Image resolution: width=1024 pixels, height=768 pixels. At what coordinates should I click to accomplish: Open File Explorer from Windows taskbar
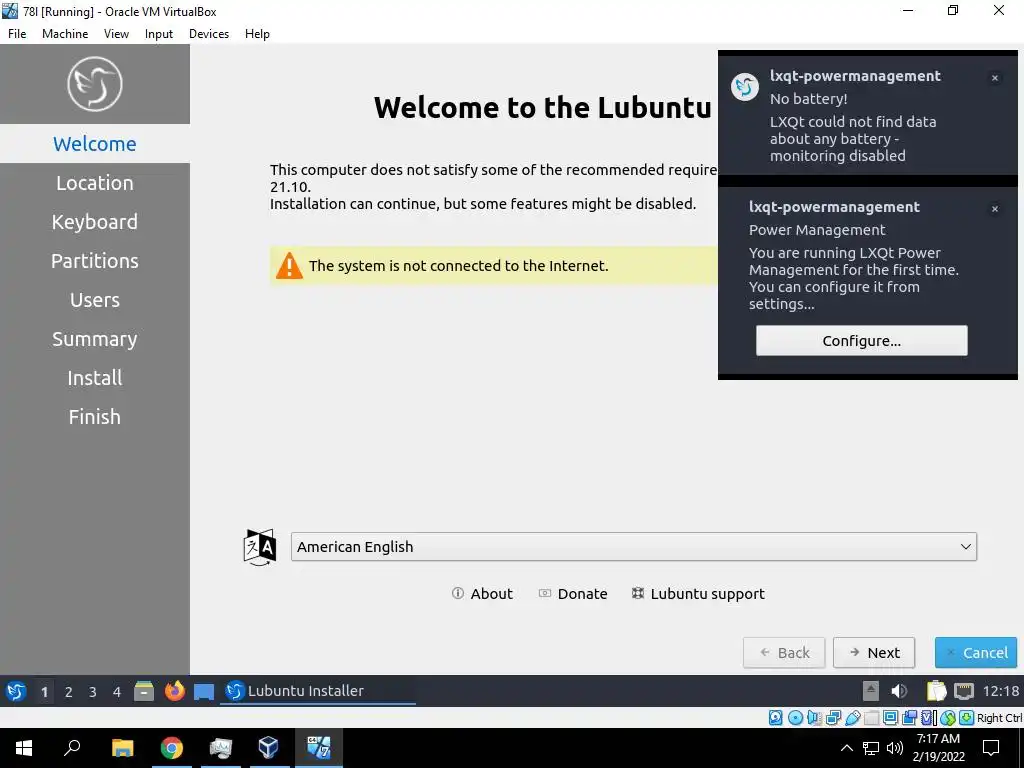tap(122, 748)
